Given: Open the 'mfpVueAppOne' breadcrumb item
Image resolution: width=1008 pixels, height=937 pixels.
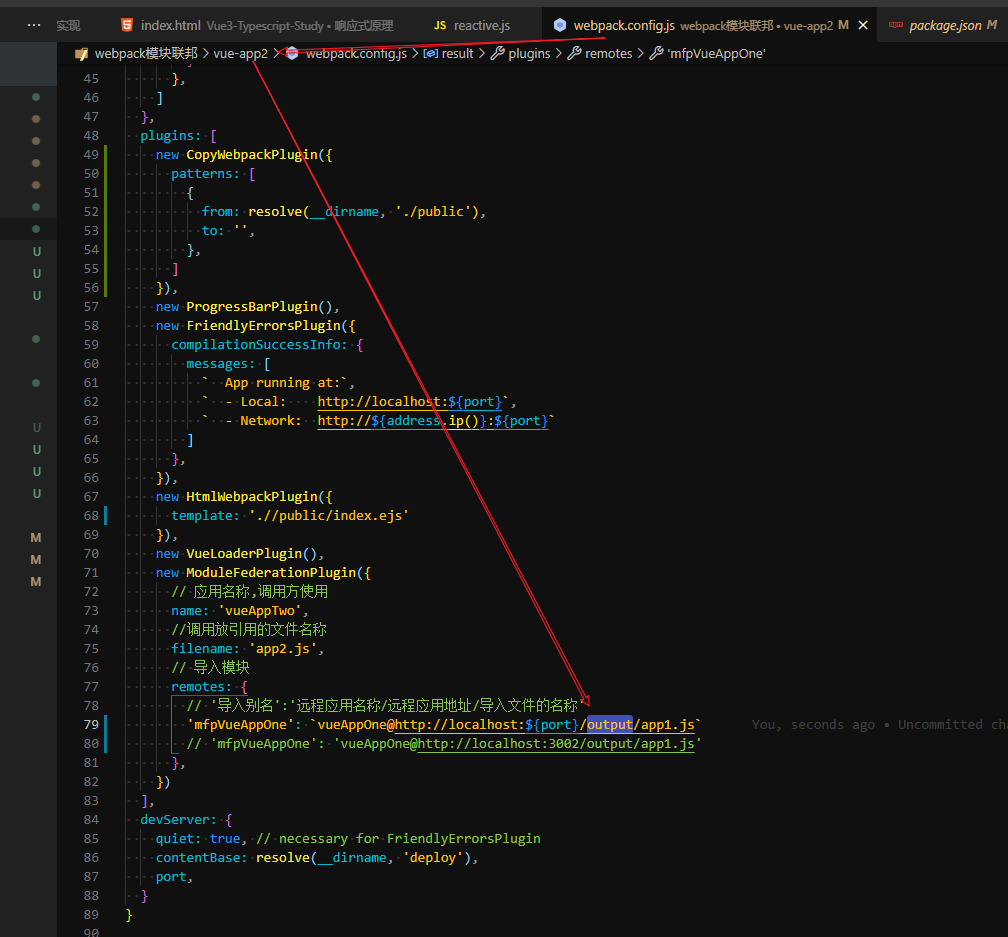Looking at the screenshot, I should pos(716,53).
